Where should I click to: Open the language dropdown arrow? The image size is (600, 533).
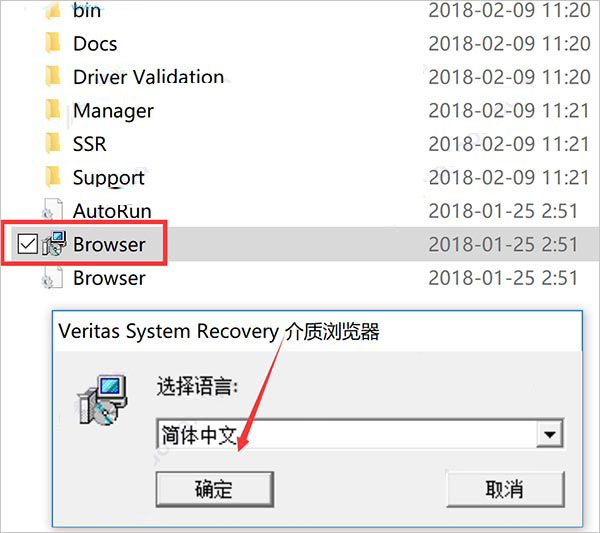click(550, 434)
